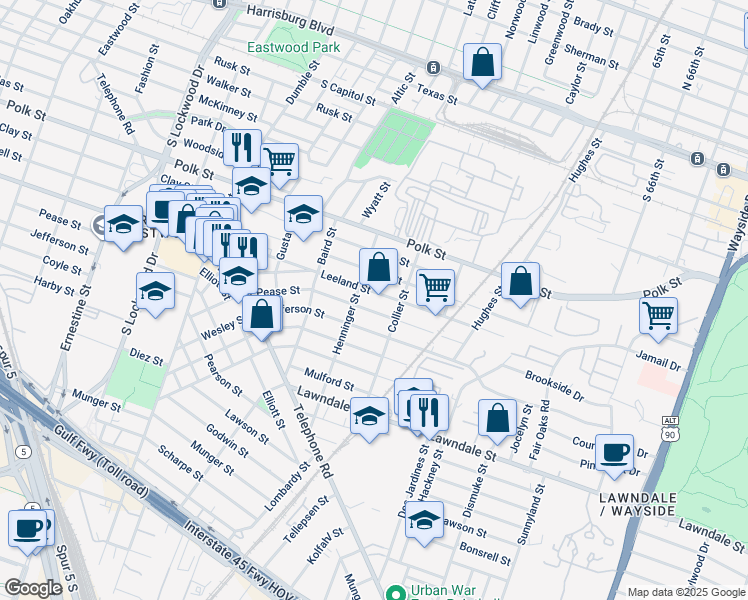Open the shopping bag marker at Hughes and Polk

coord(520,282)
